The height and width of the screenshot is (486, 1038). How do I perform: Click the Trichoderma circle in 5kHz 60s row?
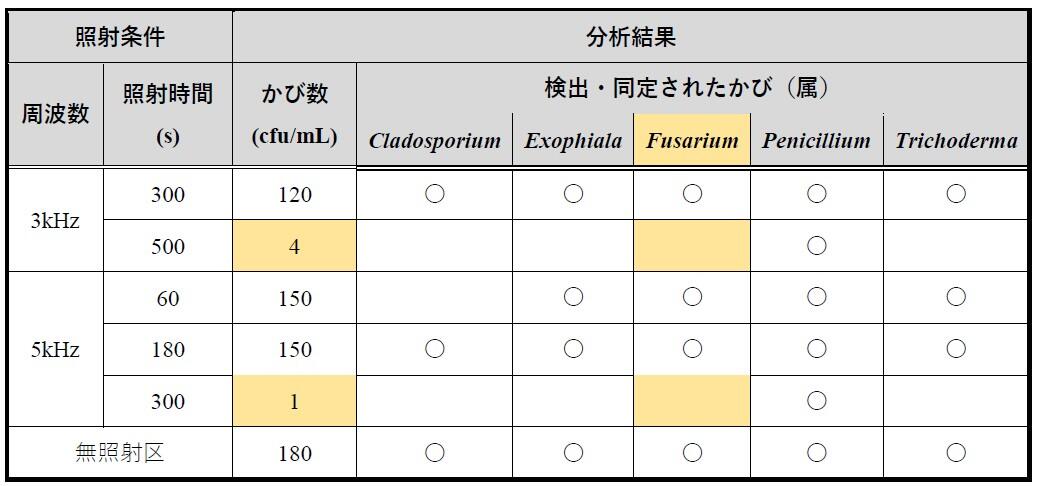pos(956,298)
